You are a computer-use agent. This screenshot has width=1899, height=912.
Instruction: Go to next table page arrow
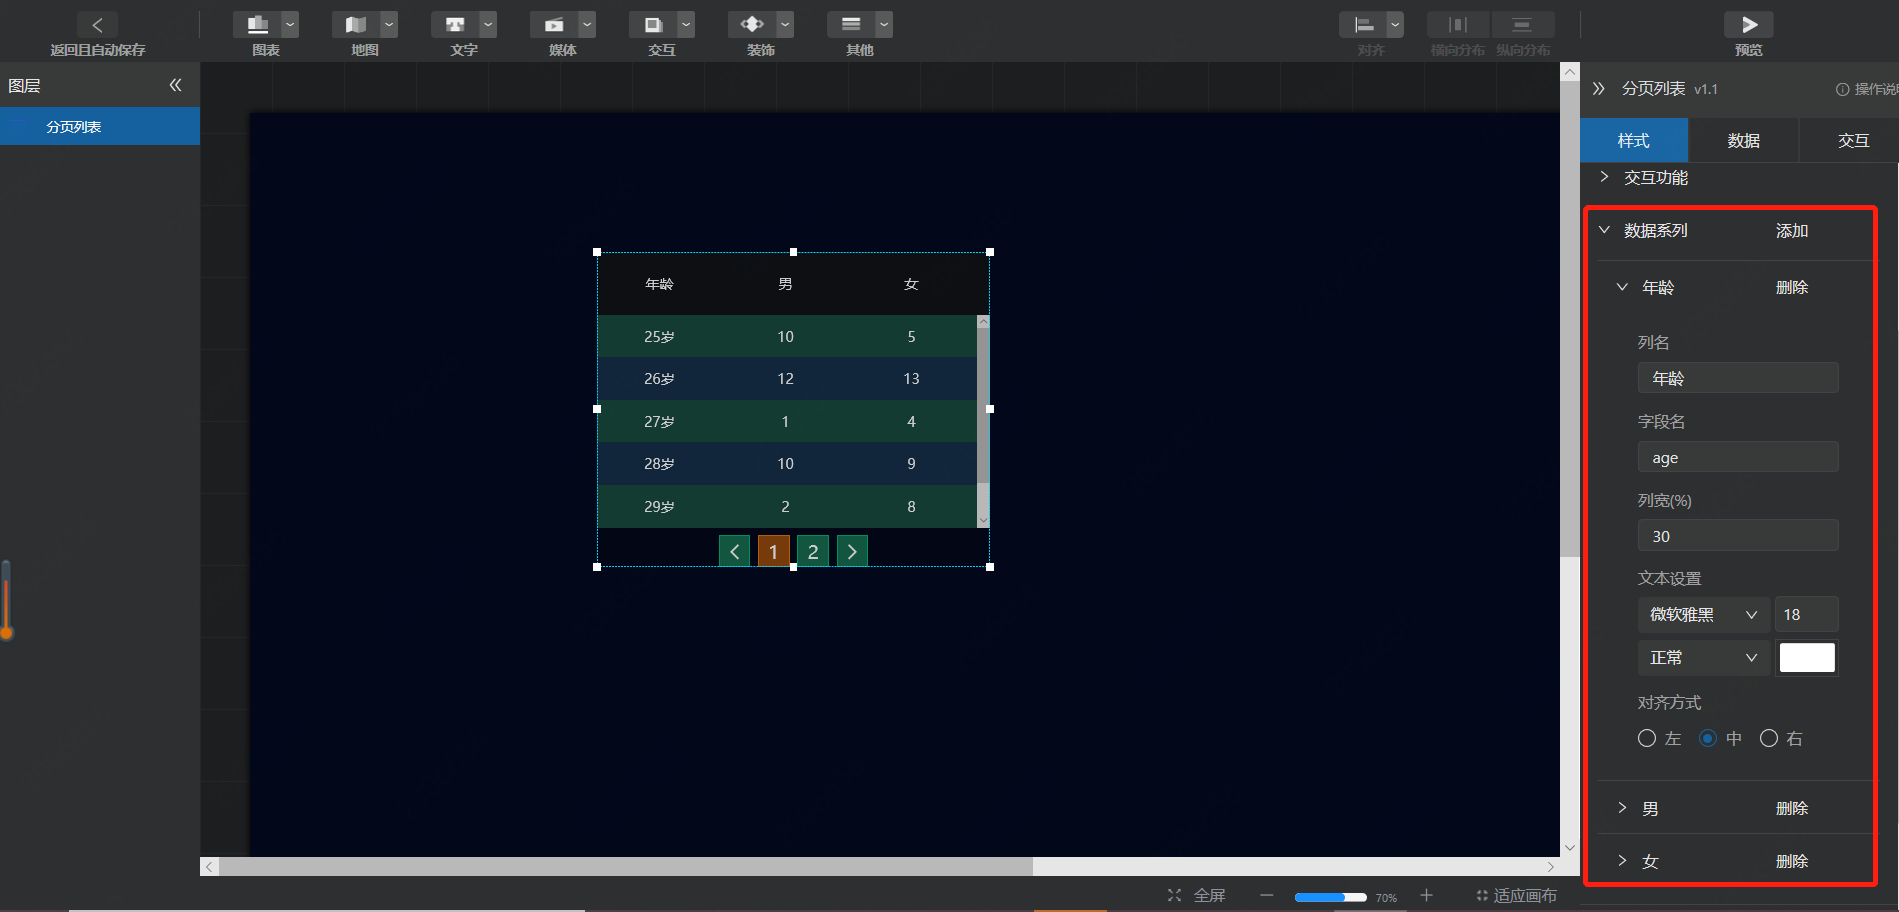(852, 551)
